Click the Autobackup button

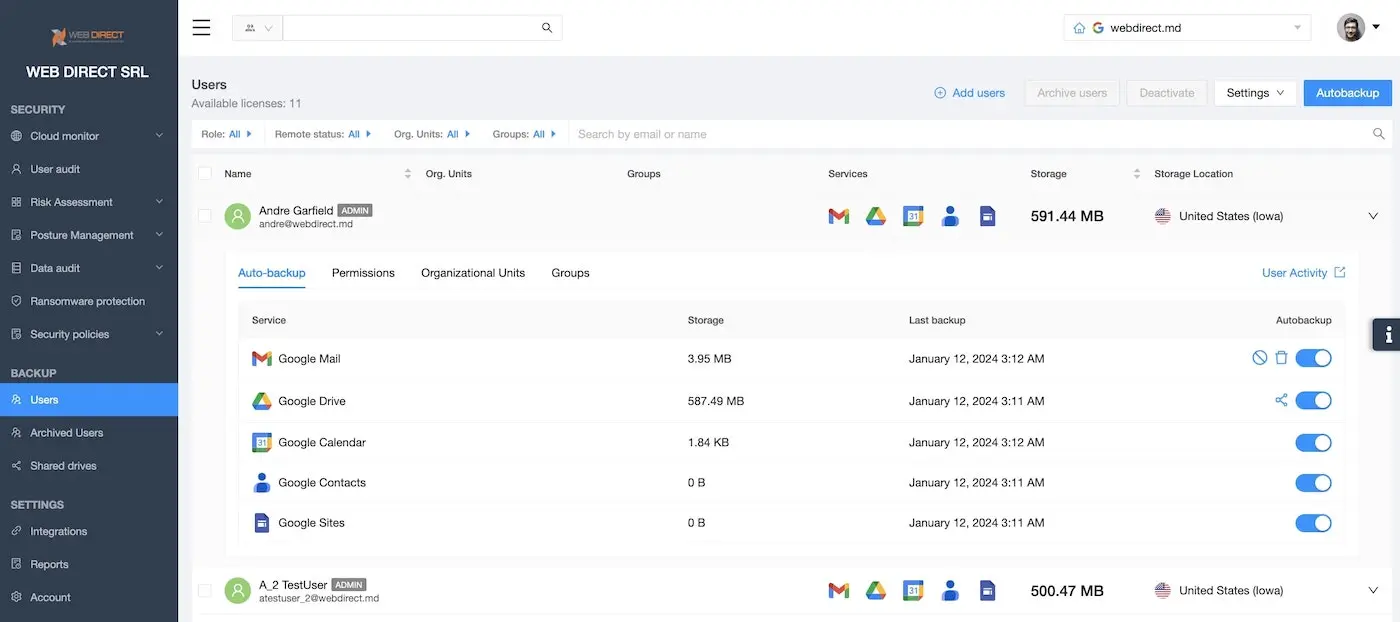point(1346,93)
